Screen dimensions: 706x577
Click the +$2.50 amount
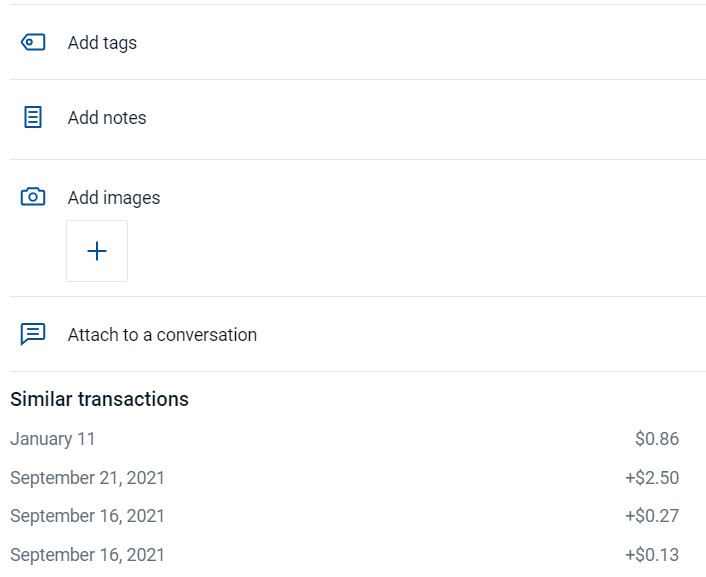pos(652,477)
